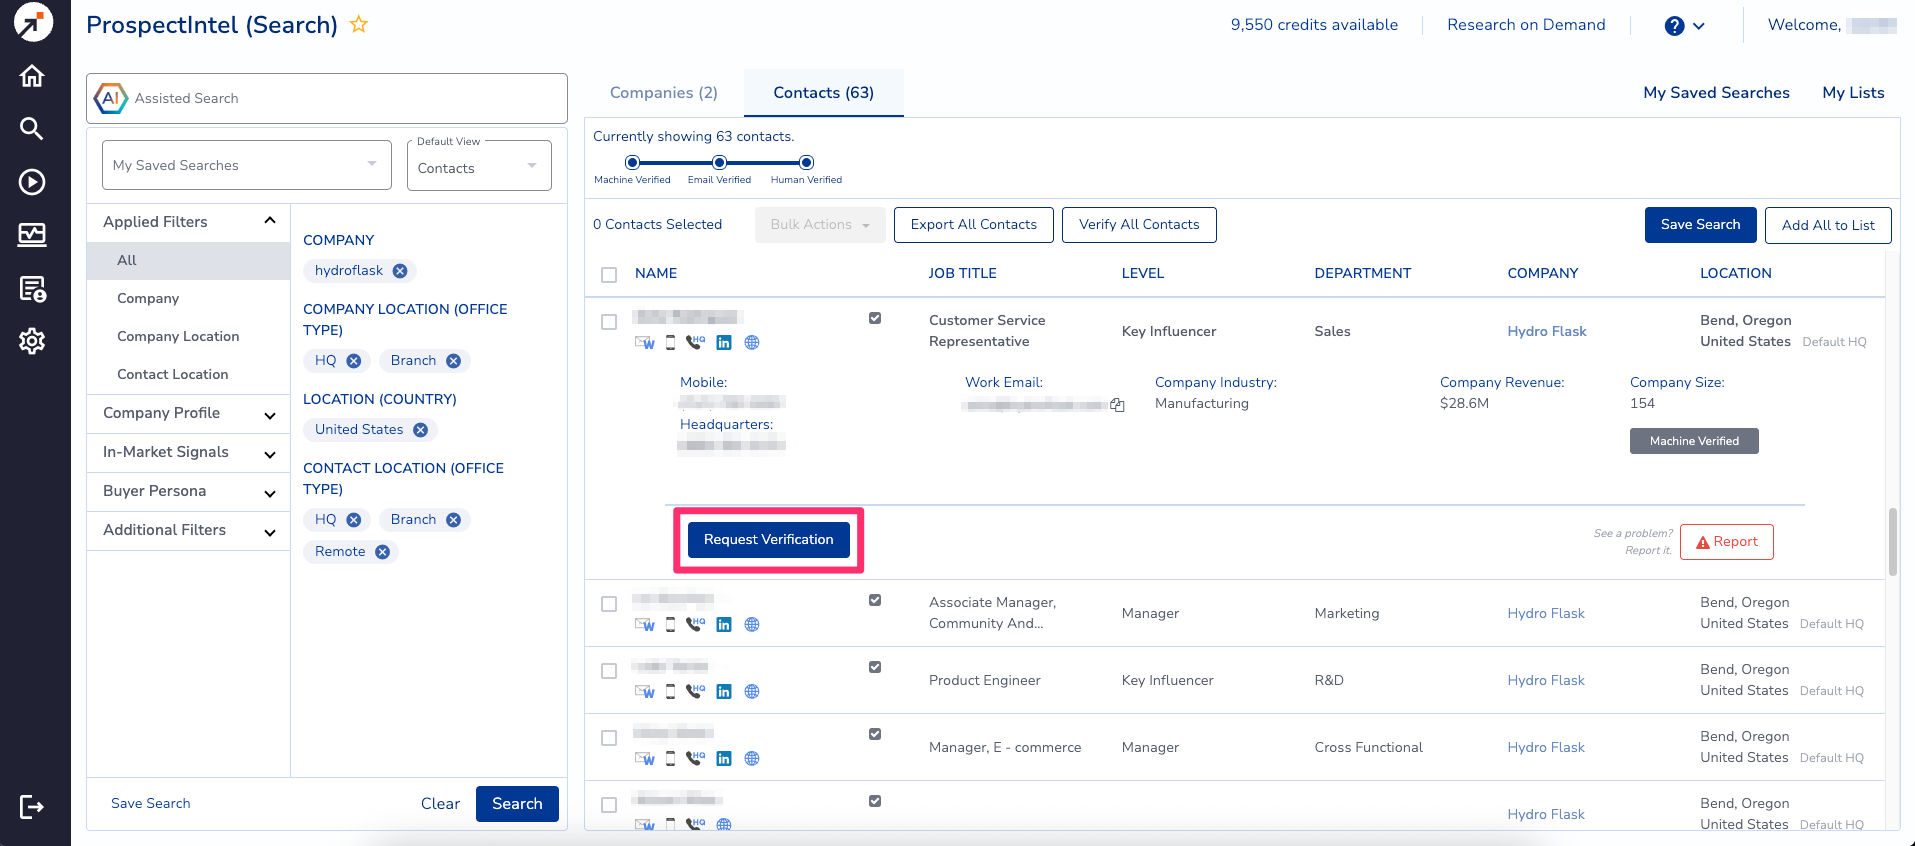This screenshot has width=1915, height=846.
Task: Select the Manager, E-commerce contact checkbox
Action: click(x=609, y=738)
